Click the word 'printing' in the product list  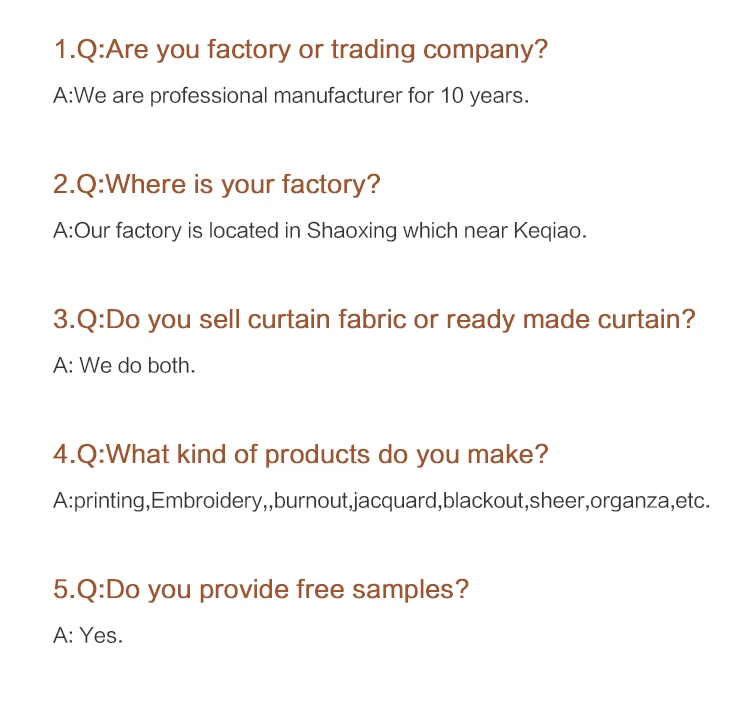(107, 501)
